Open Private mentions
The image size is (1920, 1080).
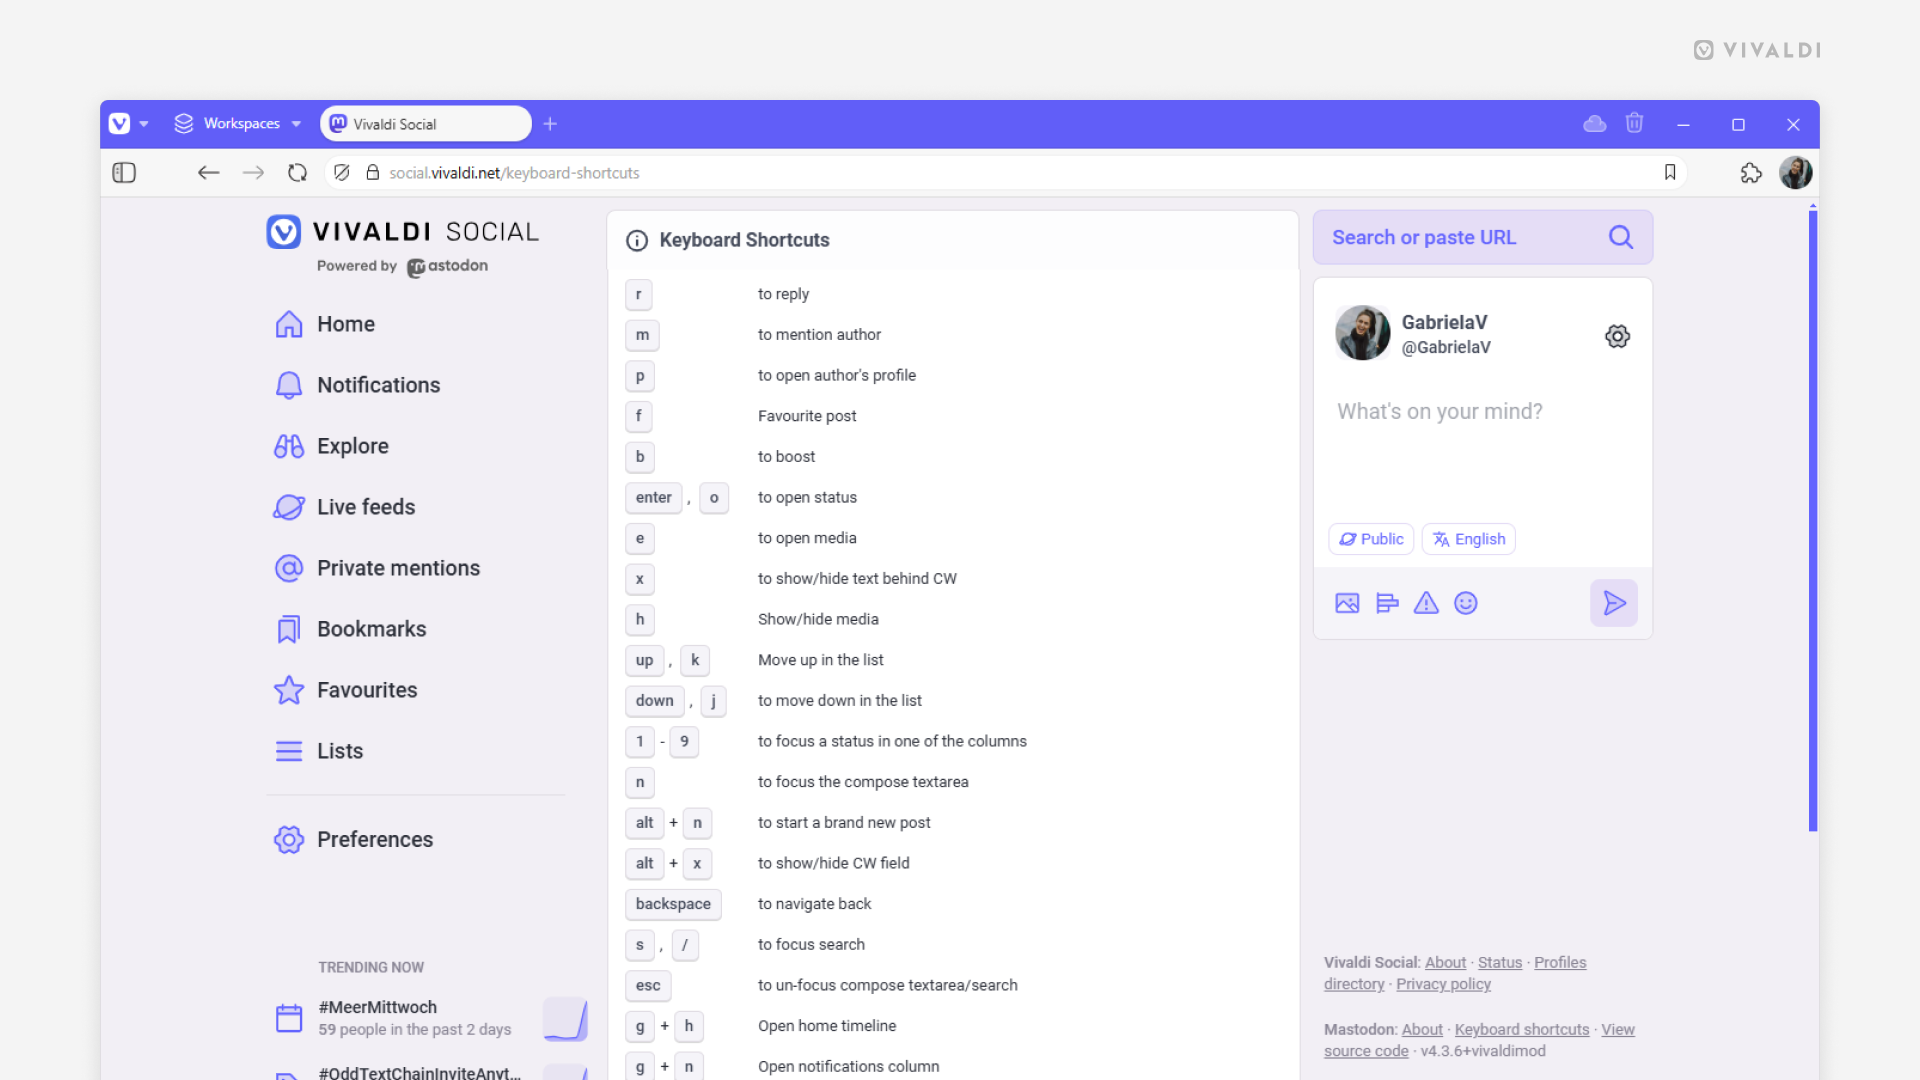(377, 568)
